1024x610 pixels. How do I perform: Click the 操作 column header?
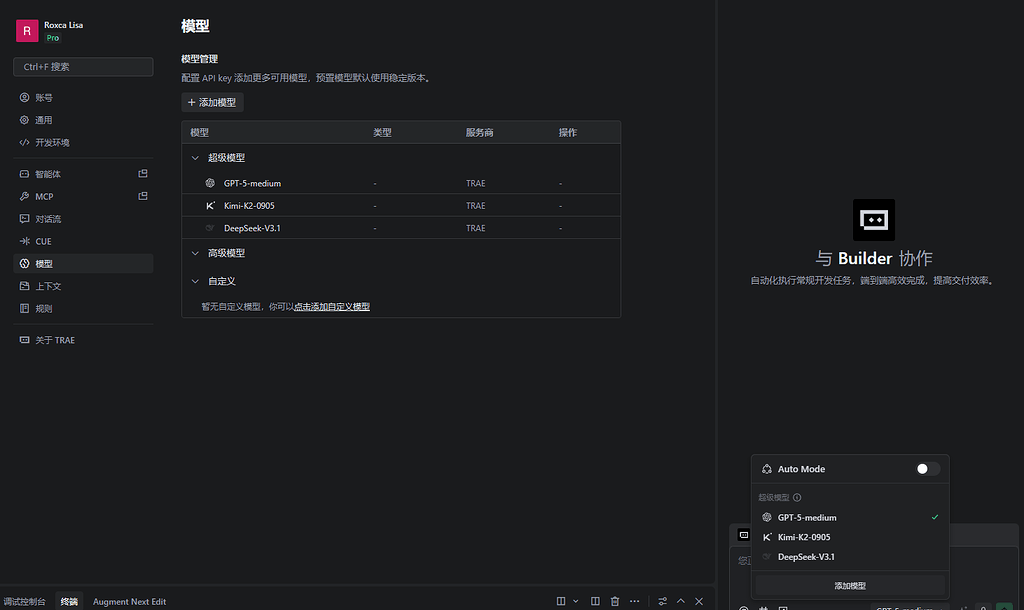[x=568, y=133]
